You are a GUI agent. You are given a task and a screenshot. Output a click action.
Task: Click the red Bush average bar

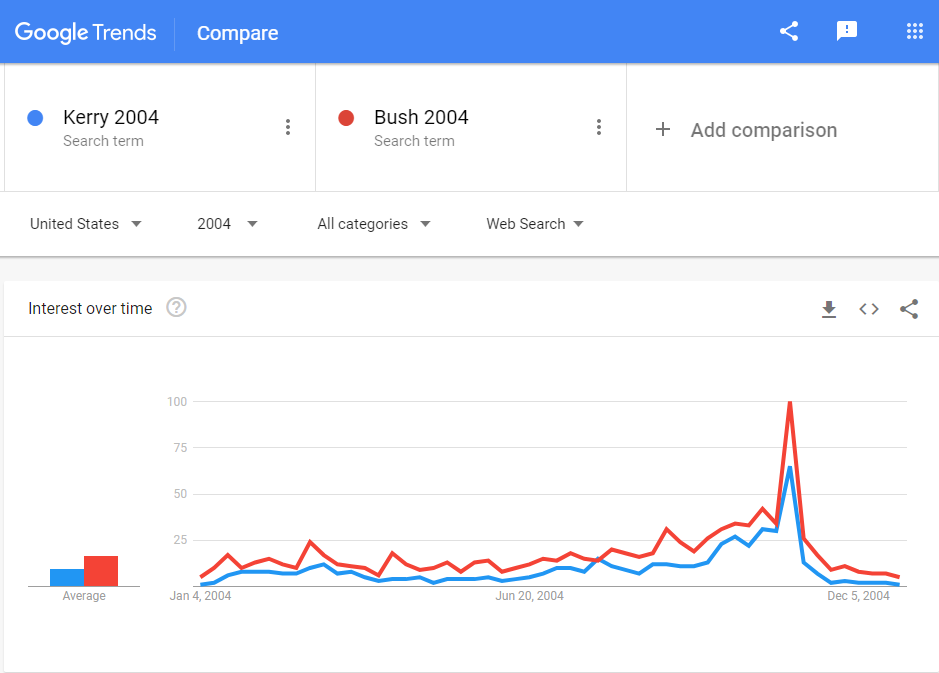click(x=101, y=571)
